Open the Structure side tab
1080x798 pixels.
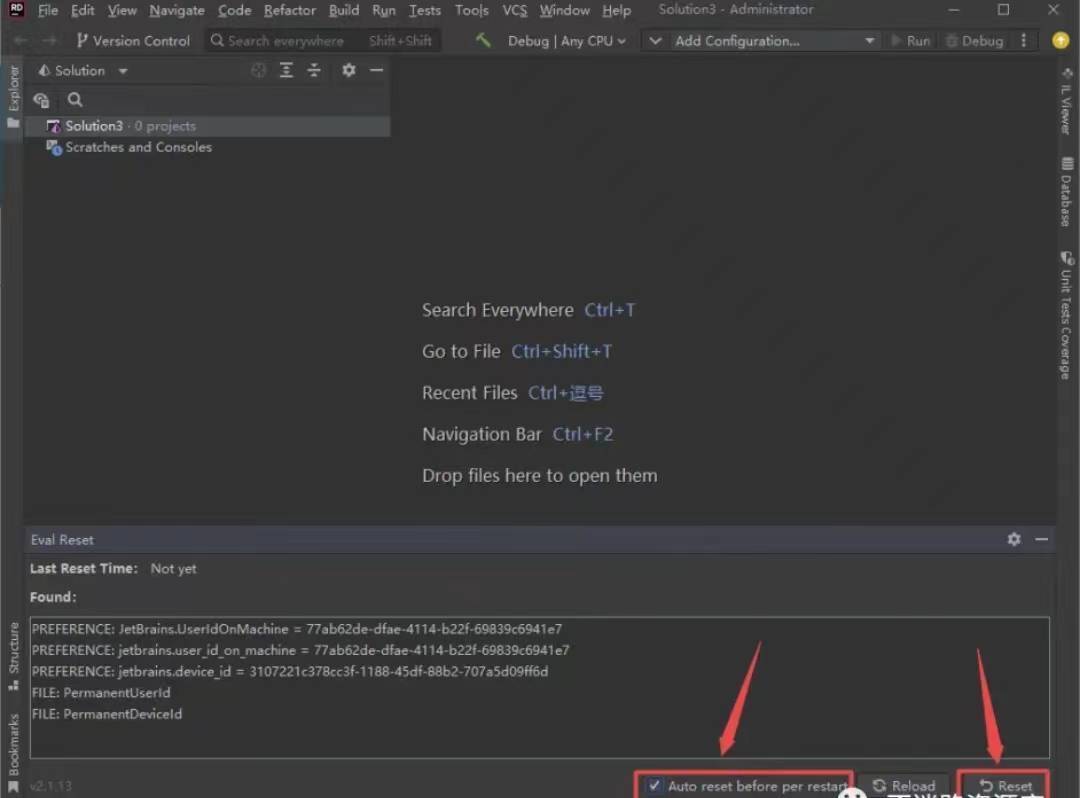click(13, 656)
